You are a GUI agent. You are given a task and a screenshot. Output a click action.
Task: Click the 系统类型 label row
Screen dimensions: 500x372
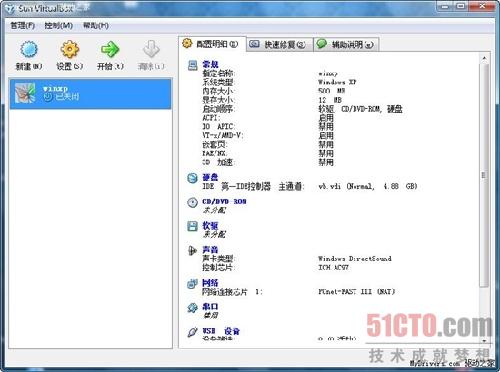218,82
